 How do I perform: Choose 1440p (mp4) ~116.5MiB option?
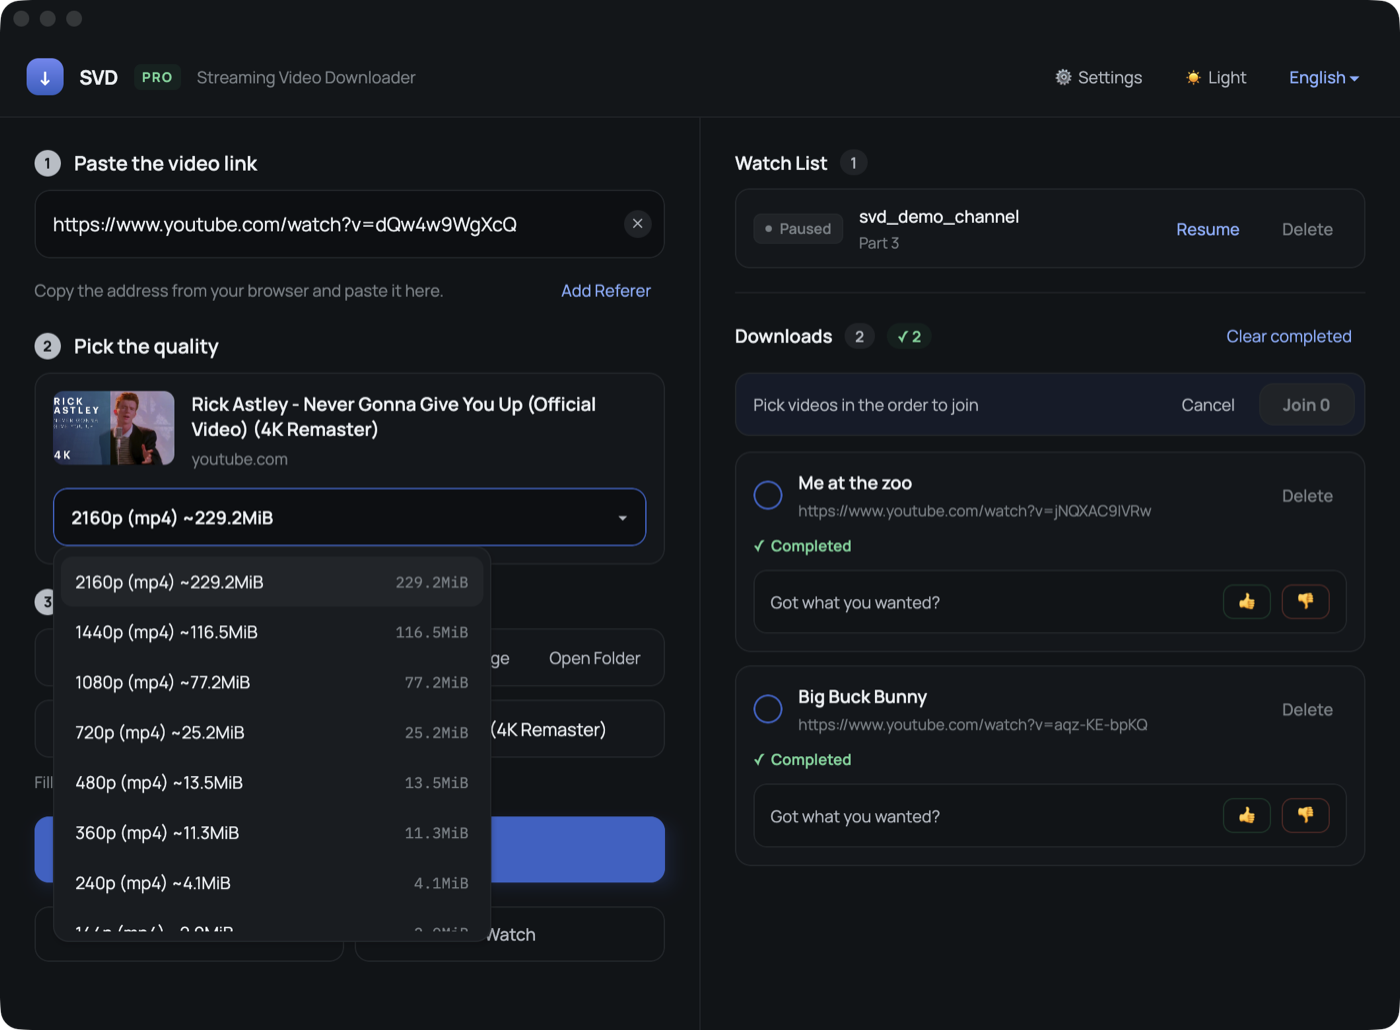(272, 632)
